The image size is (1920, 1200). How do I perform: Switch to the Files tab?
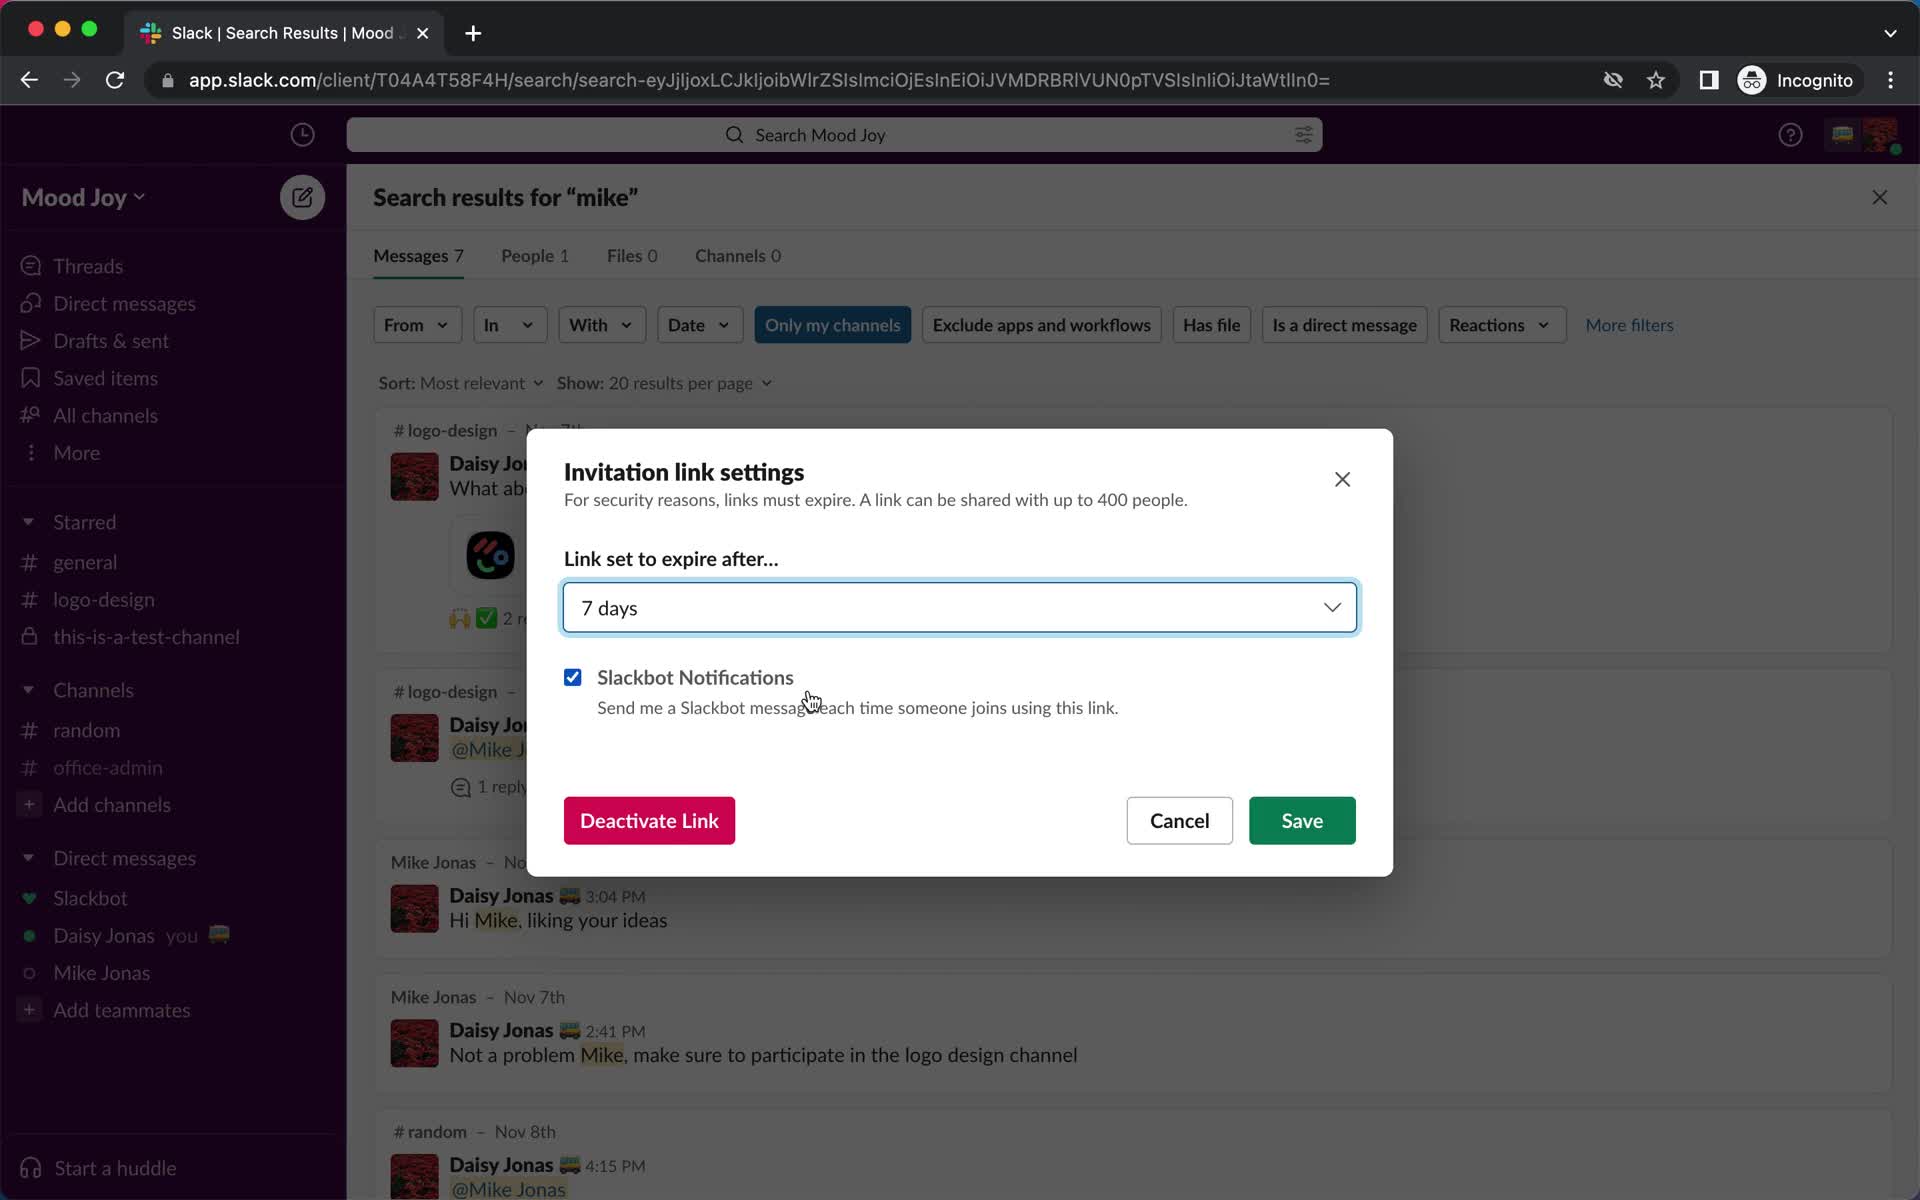click(632, 254)
